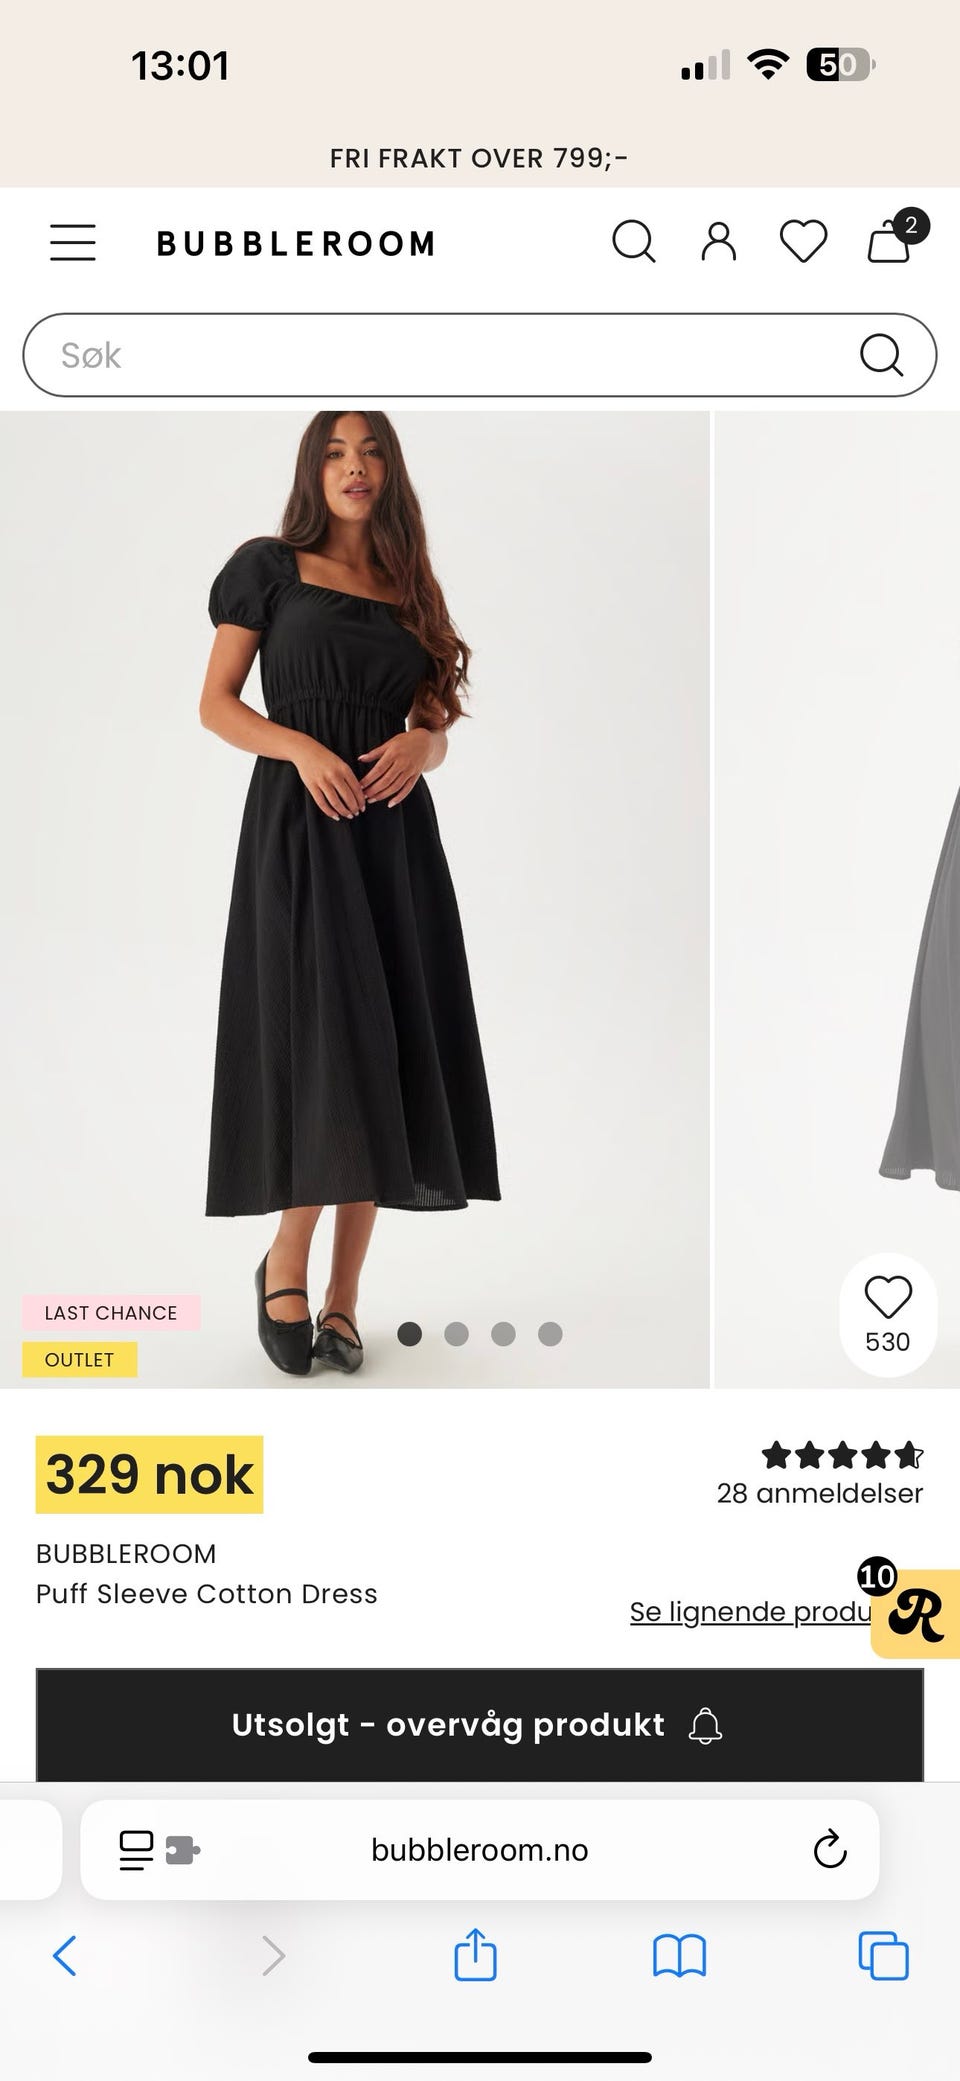
Task: Toggle favorite heart with 530 likes
Action: pos(888,1315)
